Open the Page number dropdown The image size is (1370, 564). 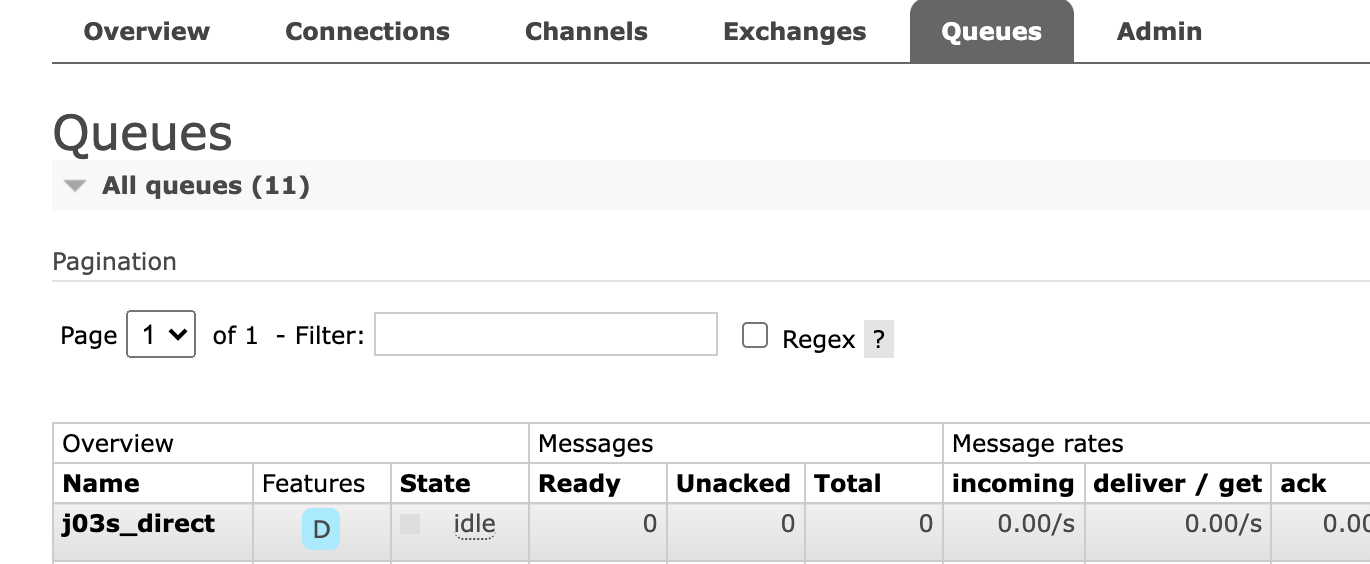click(x=161, y=335)
